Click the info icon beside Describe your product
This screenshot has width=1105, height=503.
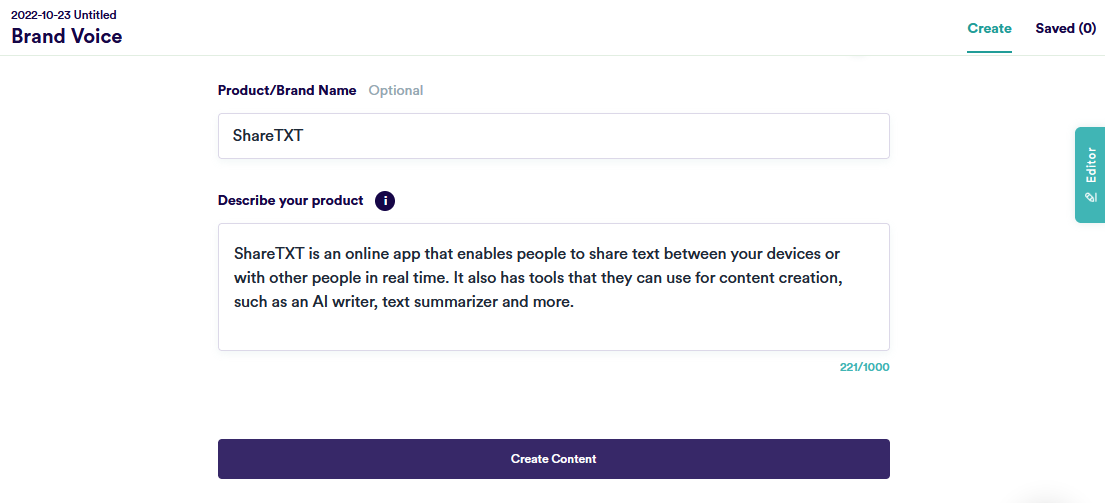[x=385, y=201]
